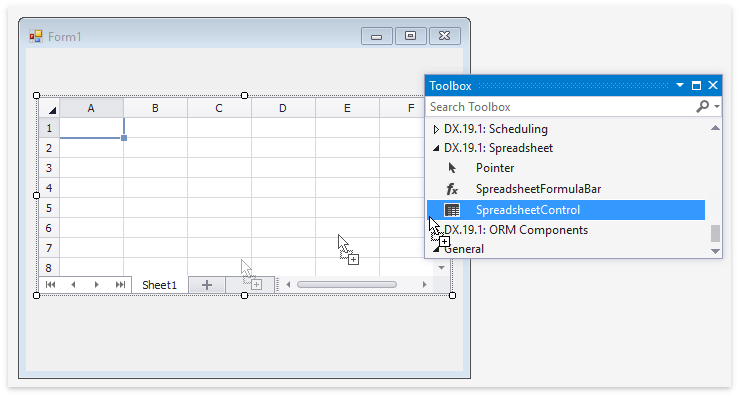Select column D header
Image resolution: width=739 pixels, height=397 pixels.
click(x=283, y=108)
